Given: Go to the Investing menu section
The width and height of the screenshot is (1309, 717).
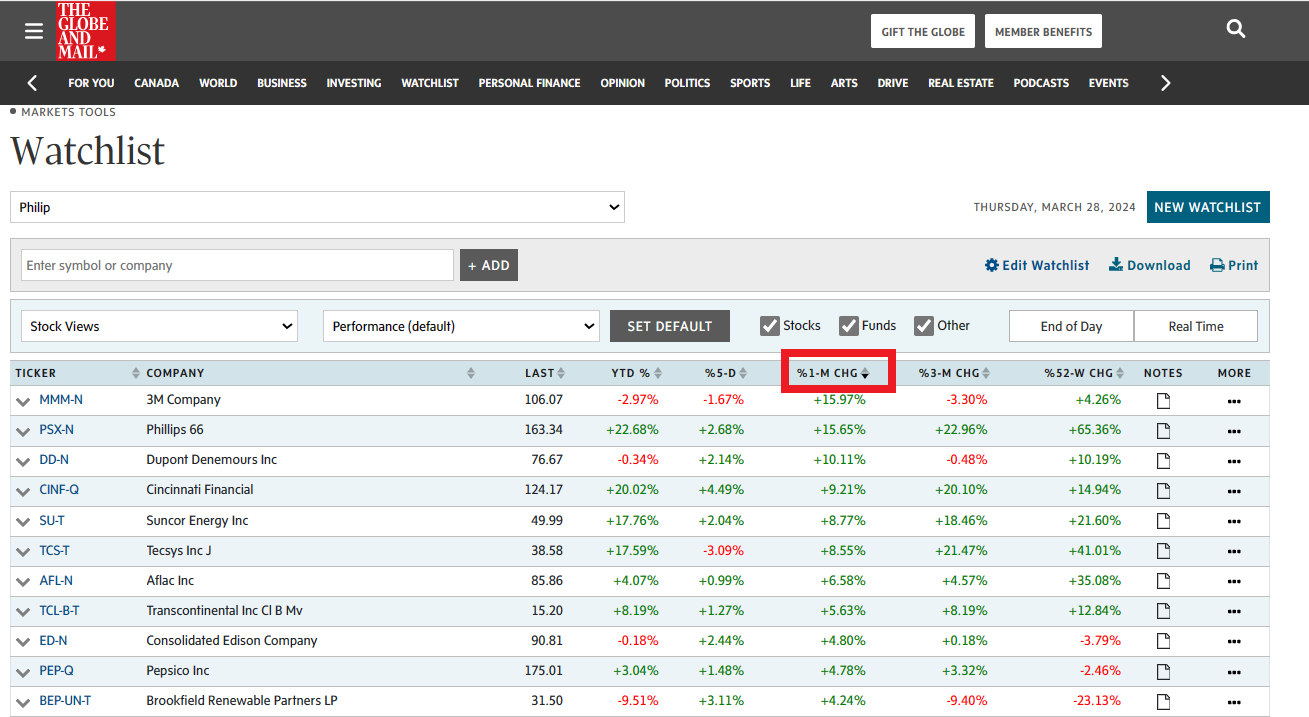Looking at the screenshot, I should 353,83.
